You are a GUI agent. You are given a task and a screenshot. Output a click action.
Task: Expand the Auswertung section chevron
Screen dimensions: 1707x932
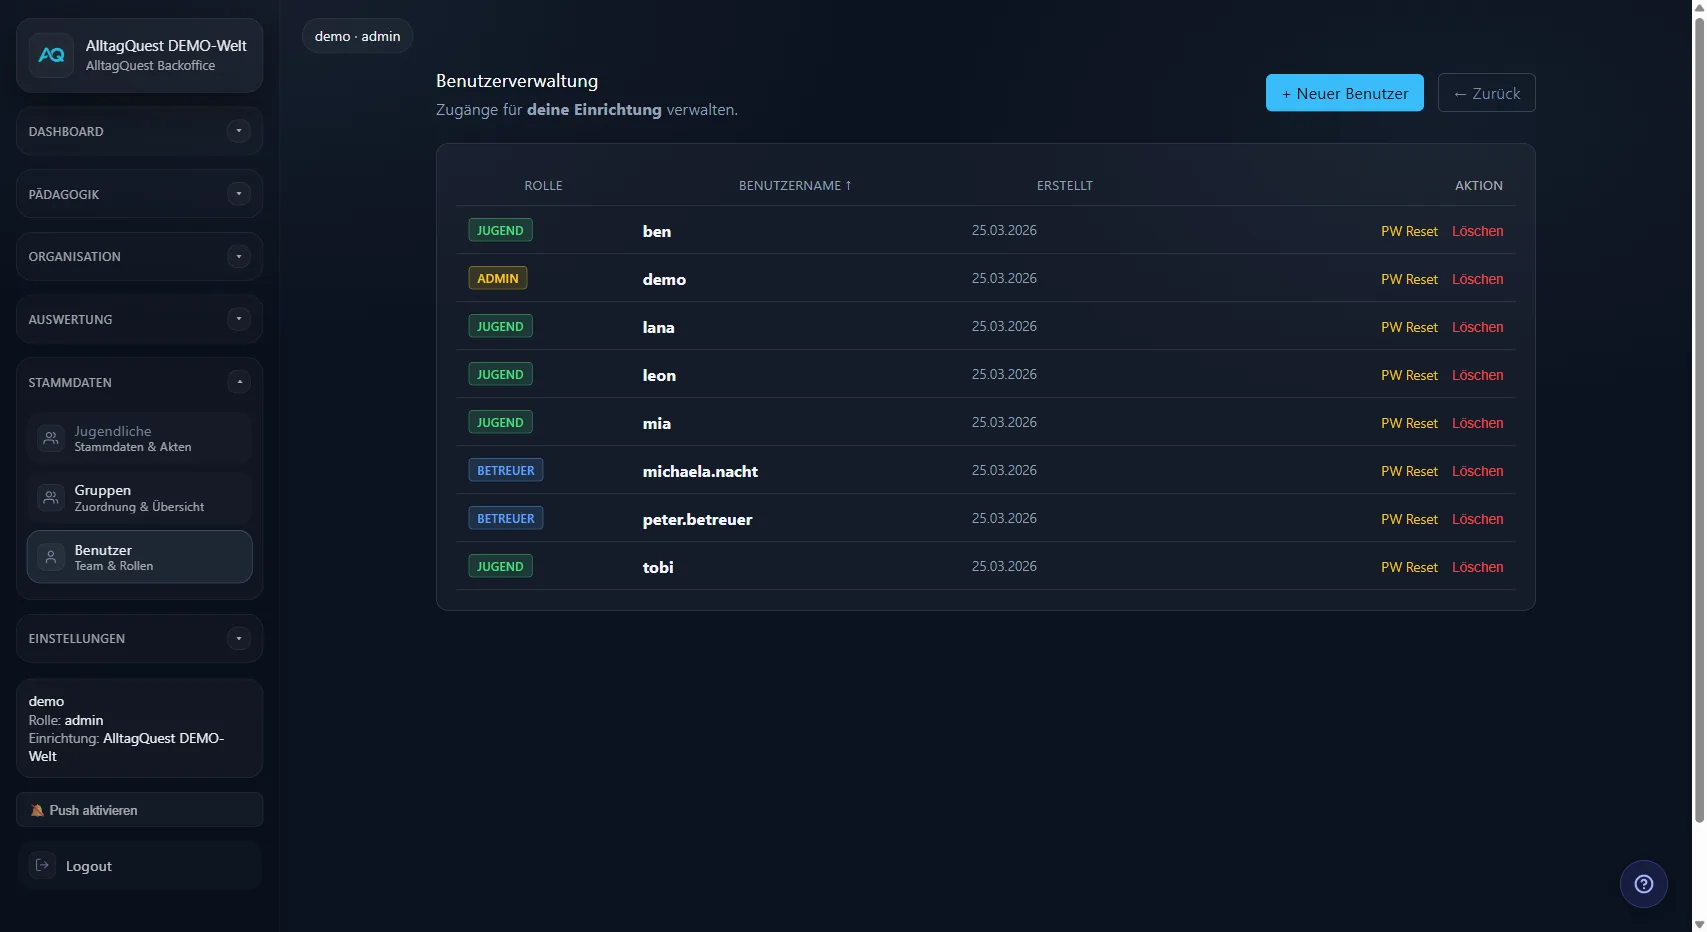238,319
